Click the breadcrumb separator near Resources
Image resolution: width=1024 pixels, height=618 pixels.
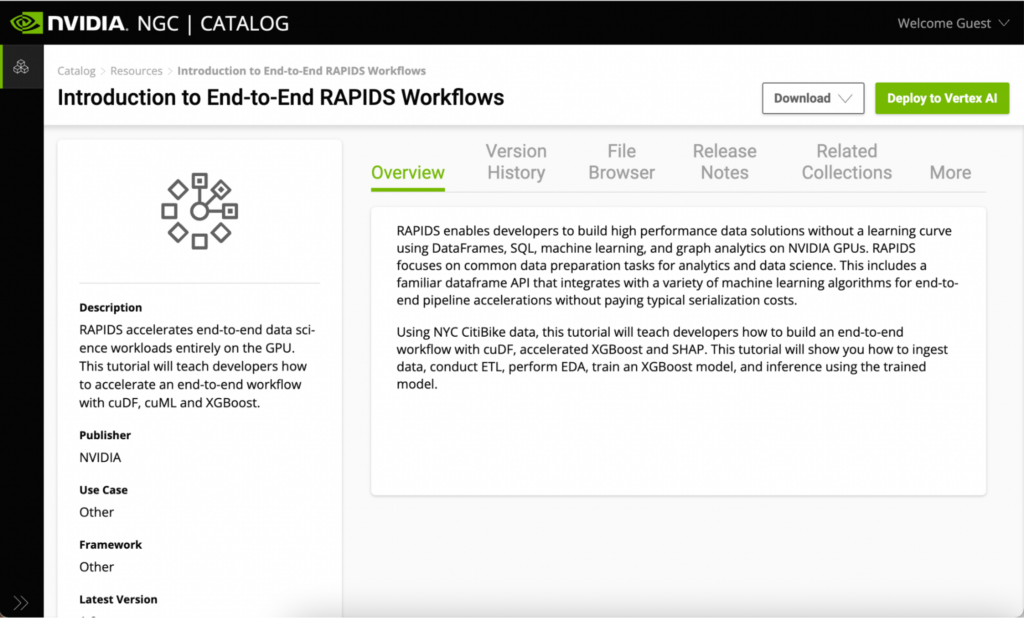(168, 71)
